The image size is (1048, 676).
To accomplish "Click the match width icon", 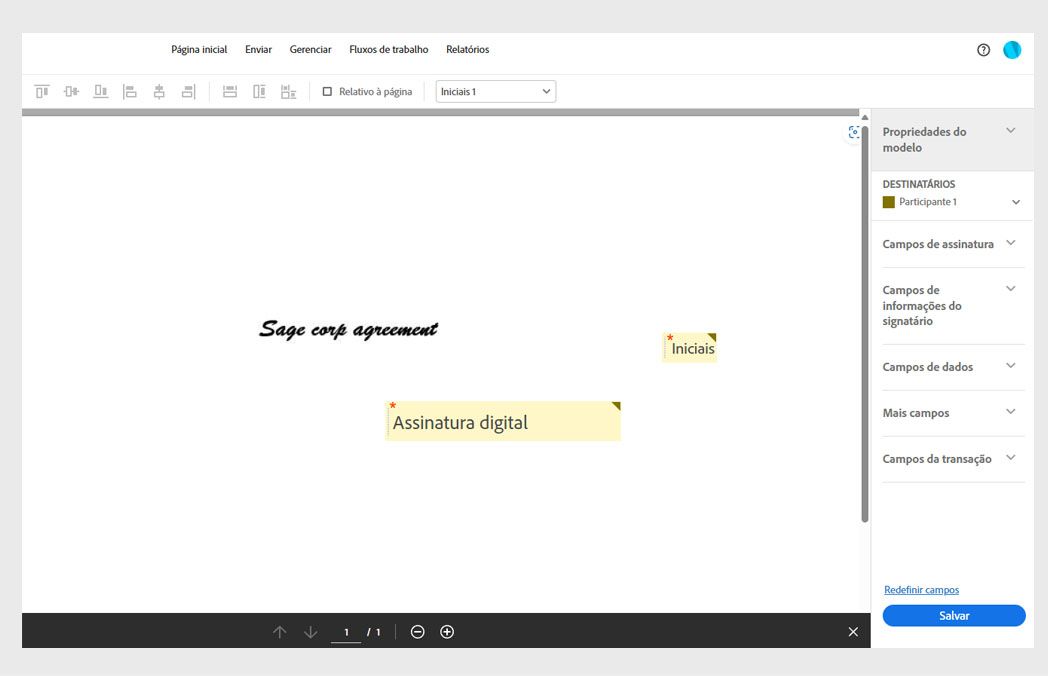I will [x=230, y=92].
